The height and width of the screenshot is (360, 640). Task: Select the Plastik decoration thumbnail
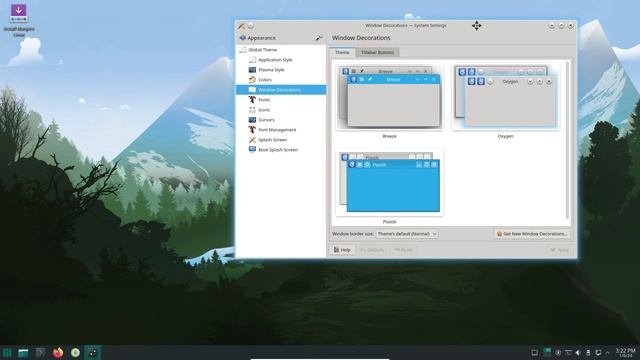point(390,183)
